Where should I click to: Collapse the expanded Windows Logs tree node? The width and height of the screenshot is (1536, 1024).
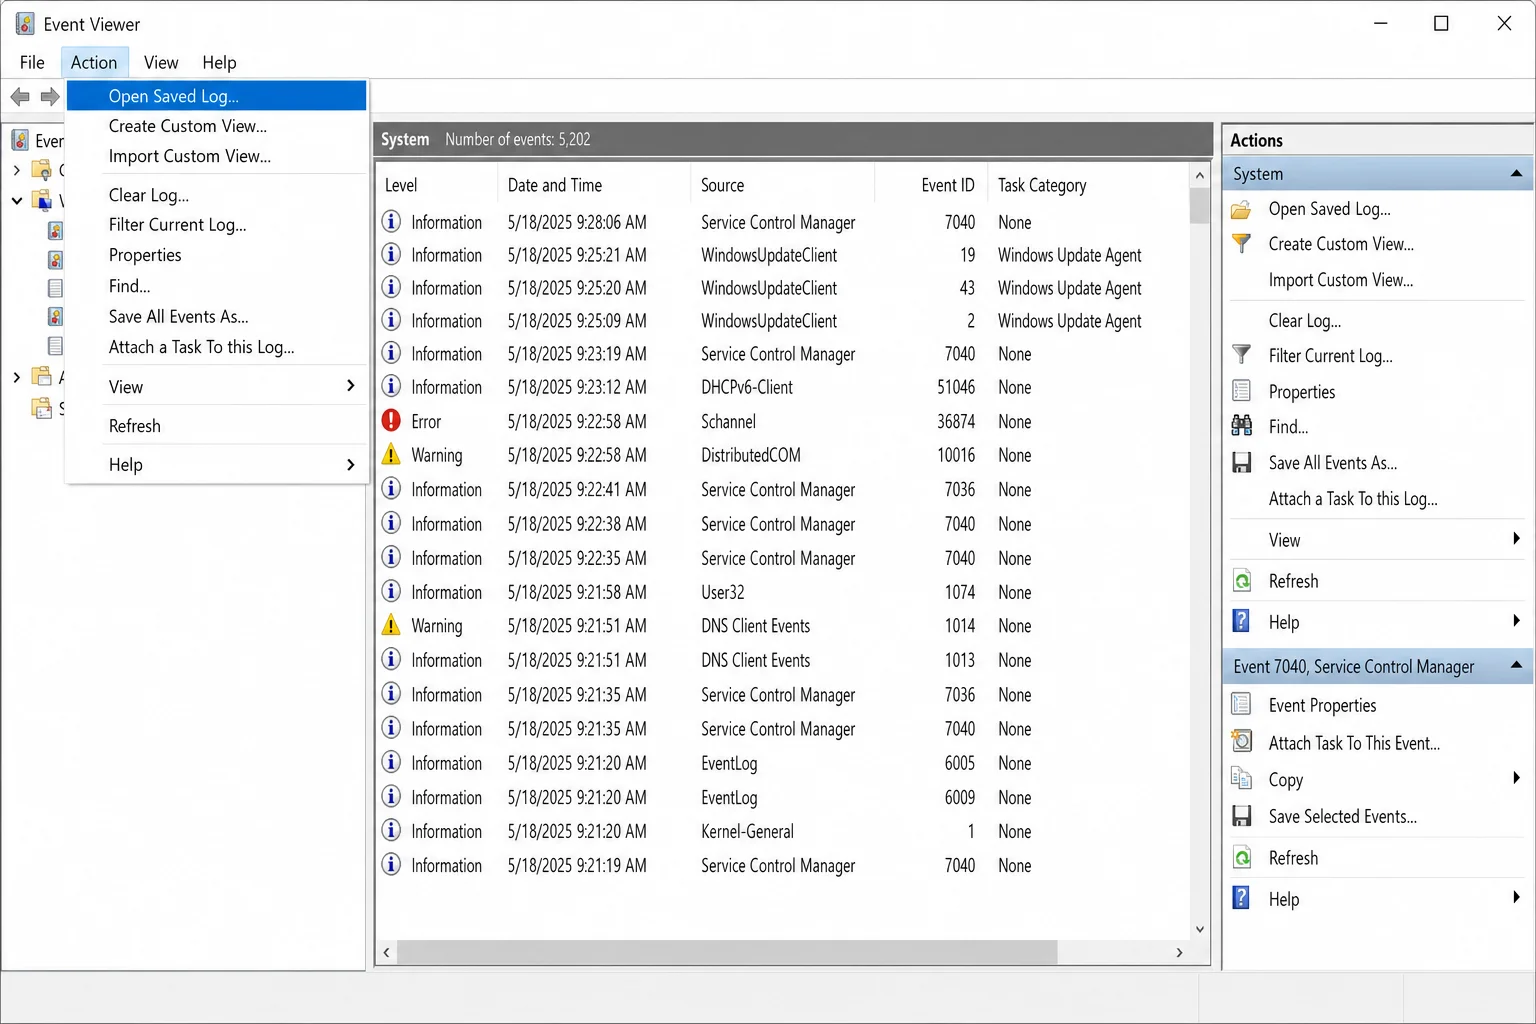(x=16, y=201)
